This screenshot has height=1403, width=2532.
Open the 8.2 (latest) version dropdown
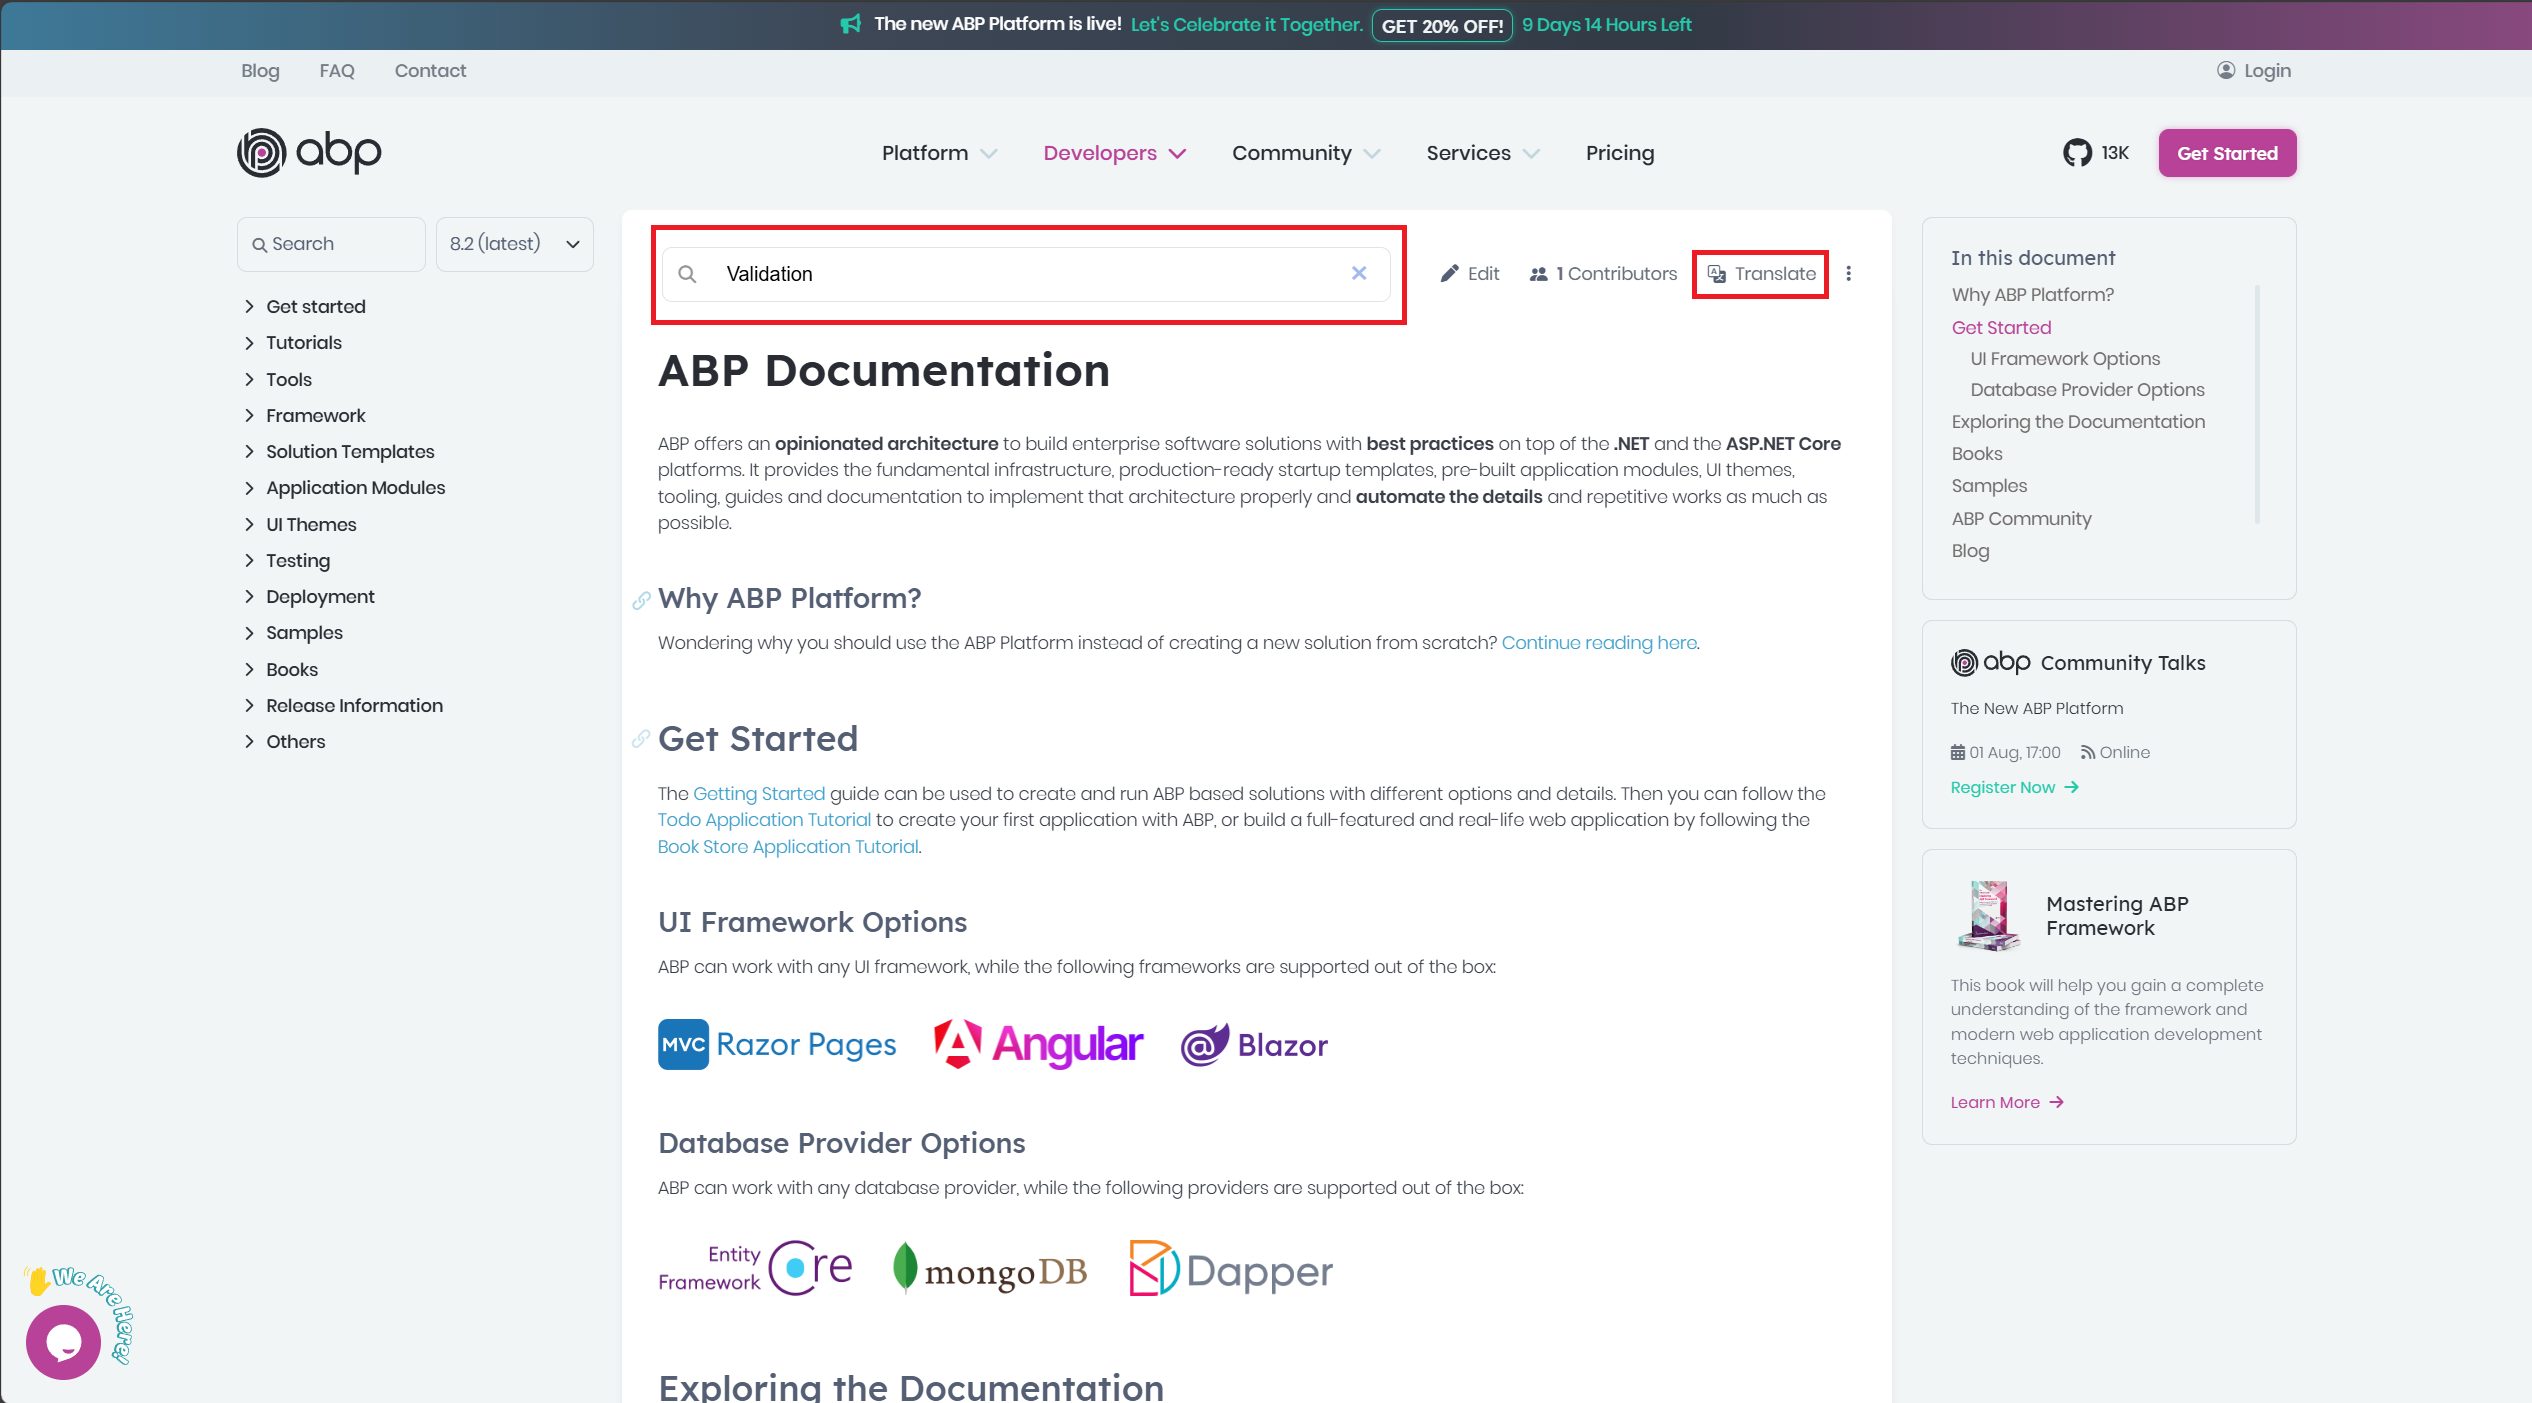[514, 244]
